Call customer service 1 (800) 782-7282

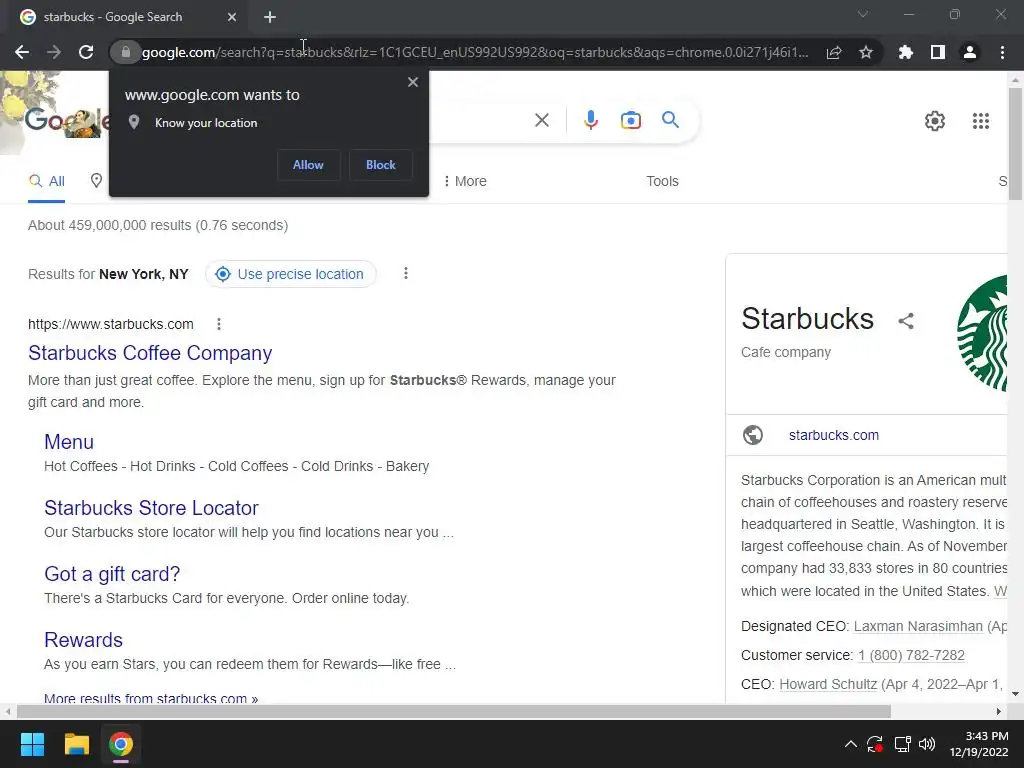point(911,656)
